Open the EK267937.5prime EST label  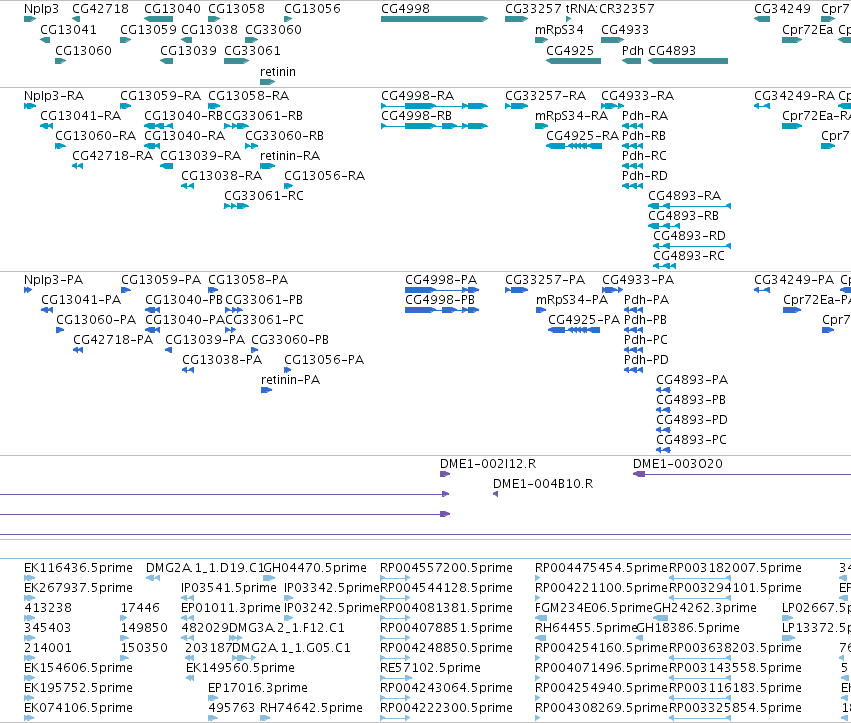pos(78,588)
